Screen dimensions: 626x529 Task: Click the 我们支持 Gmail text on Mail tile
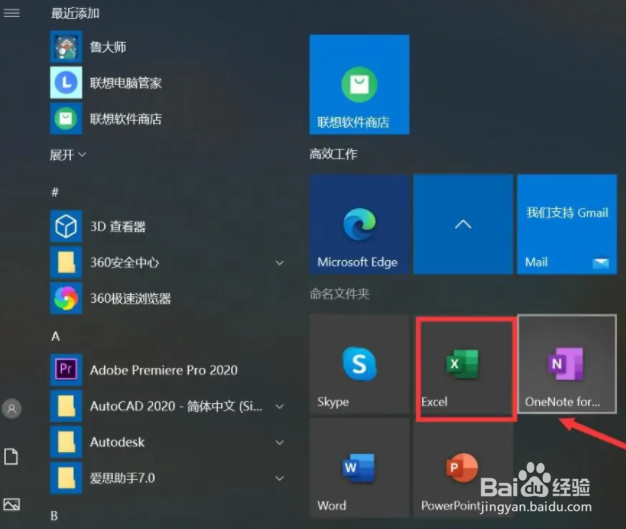pyautogui.click(x=567, y=212)
